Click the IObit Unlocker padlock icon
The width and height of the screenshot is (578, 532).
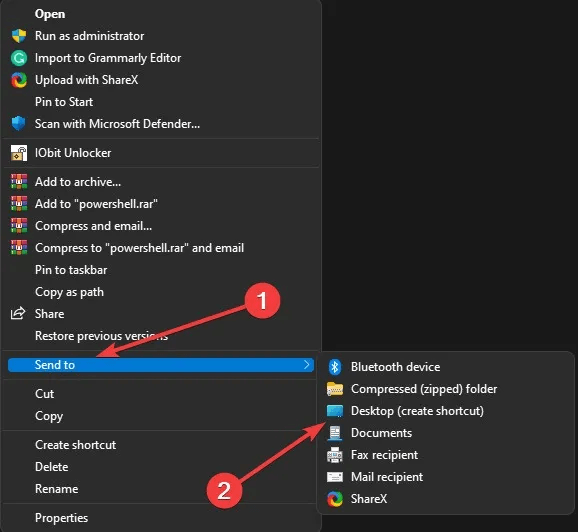19,153
